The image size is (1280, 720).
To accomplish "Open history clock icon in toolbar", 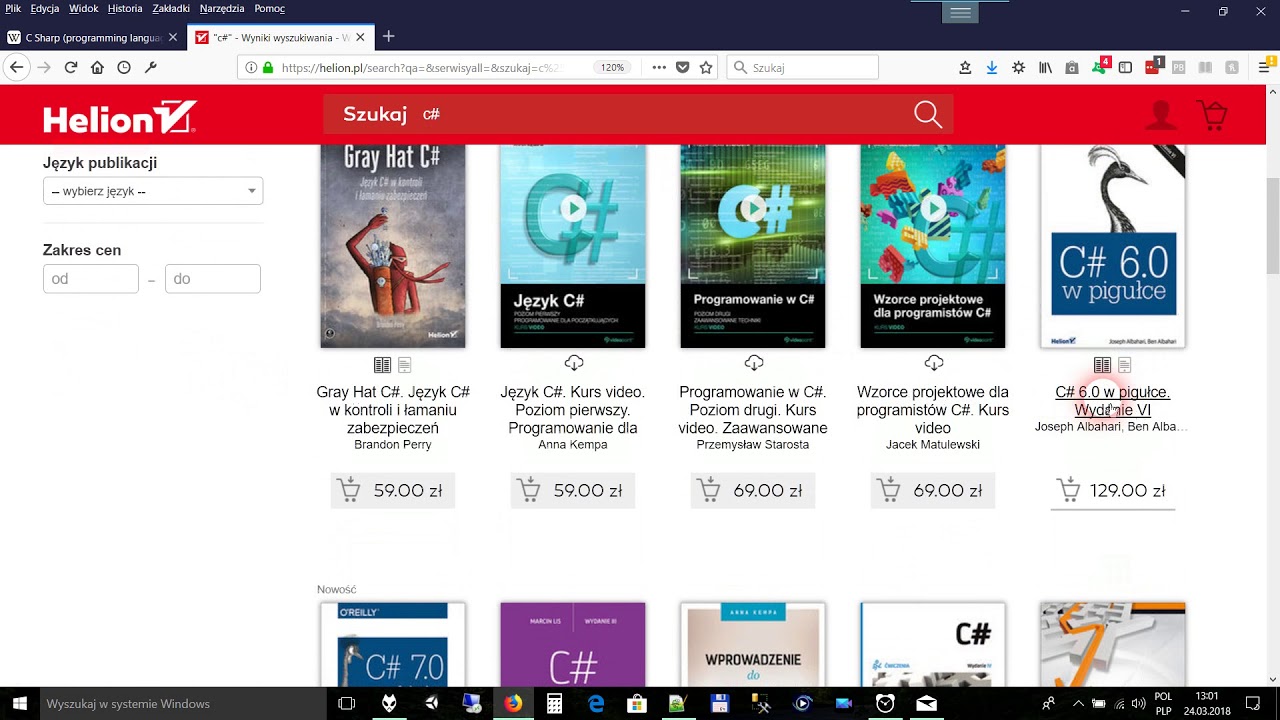I will (x=124, y=67).
